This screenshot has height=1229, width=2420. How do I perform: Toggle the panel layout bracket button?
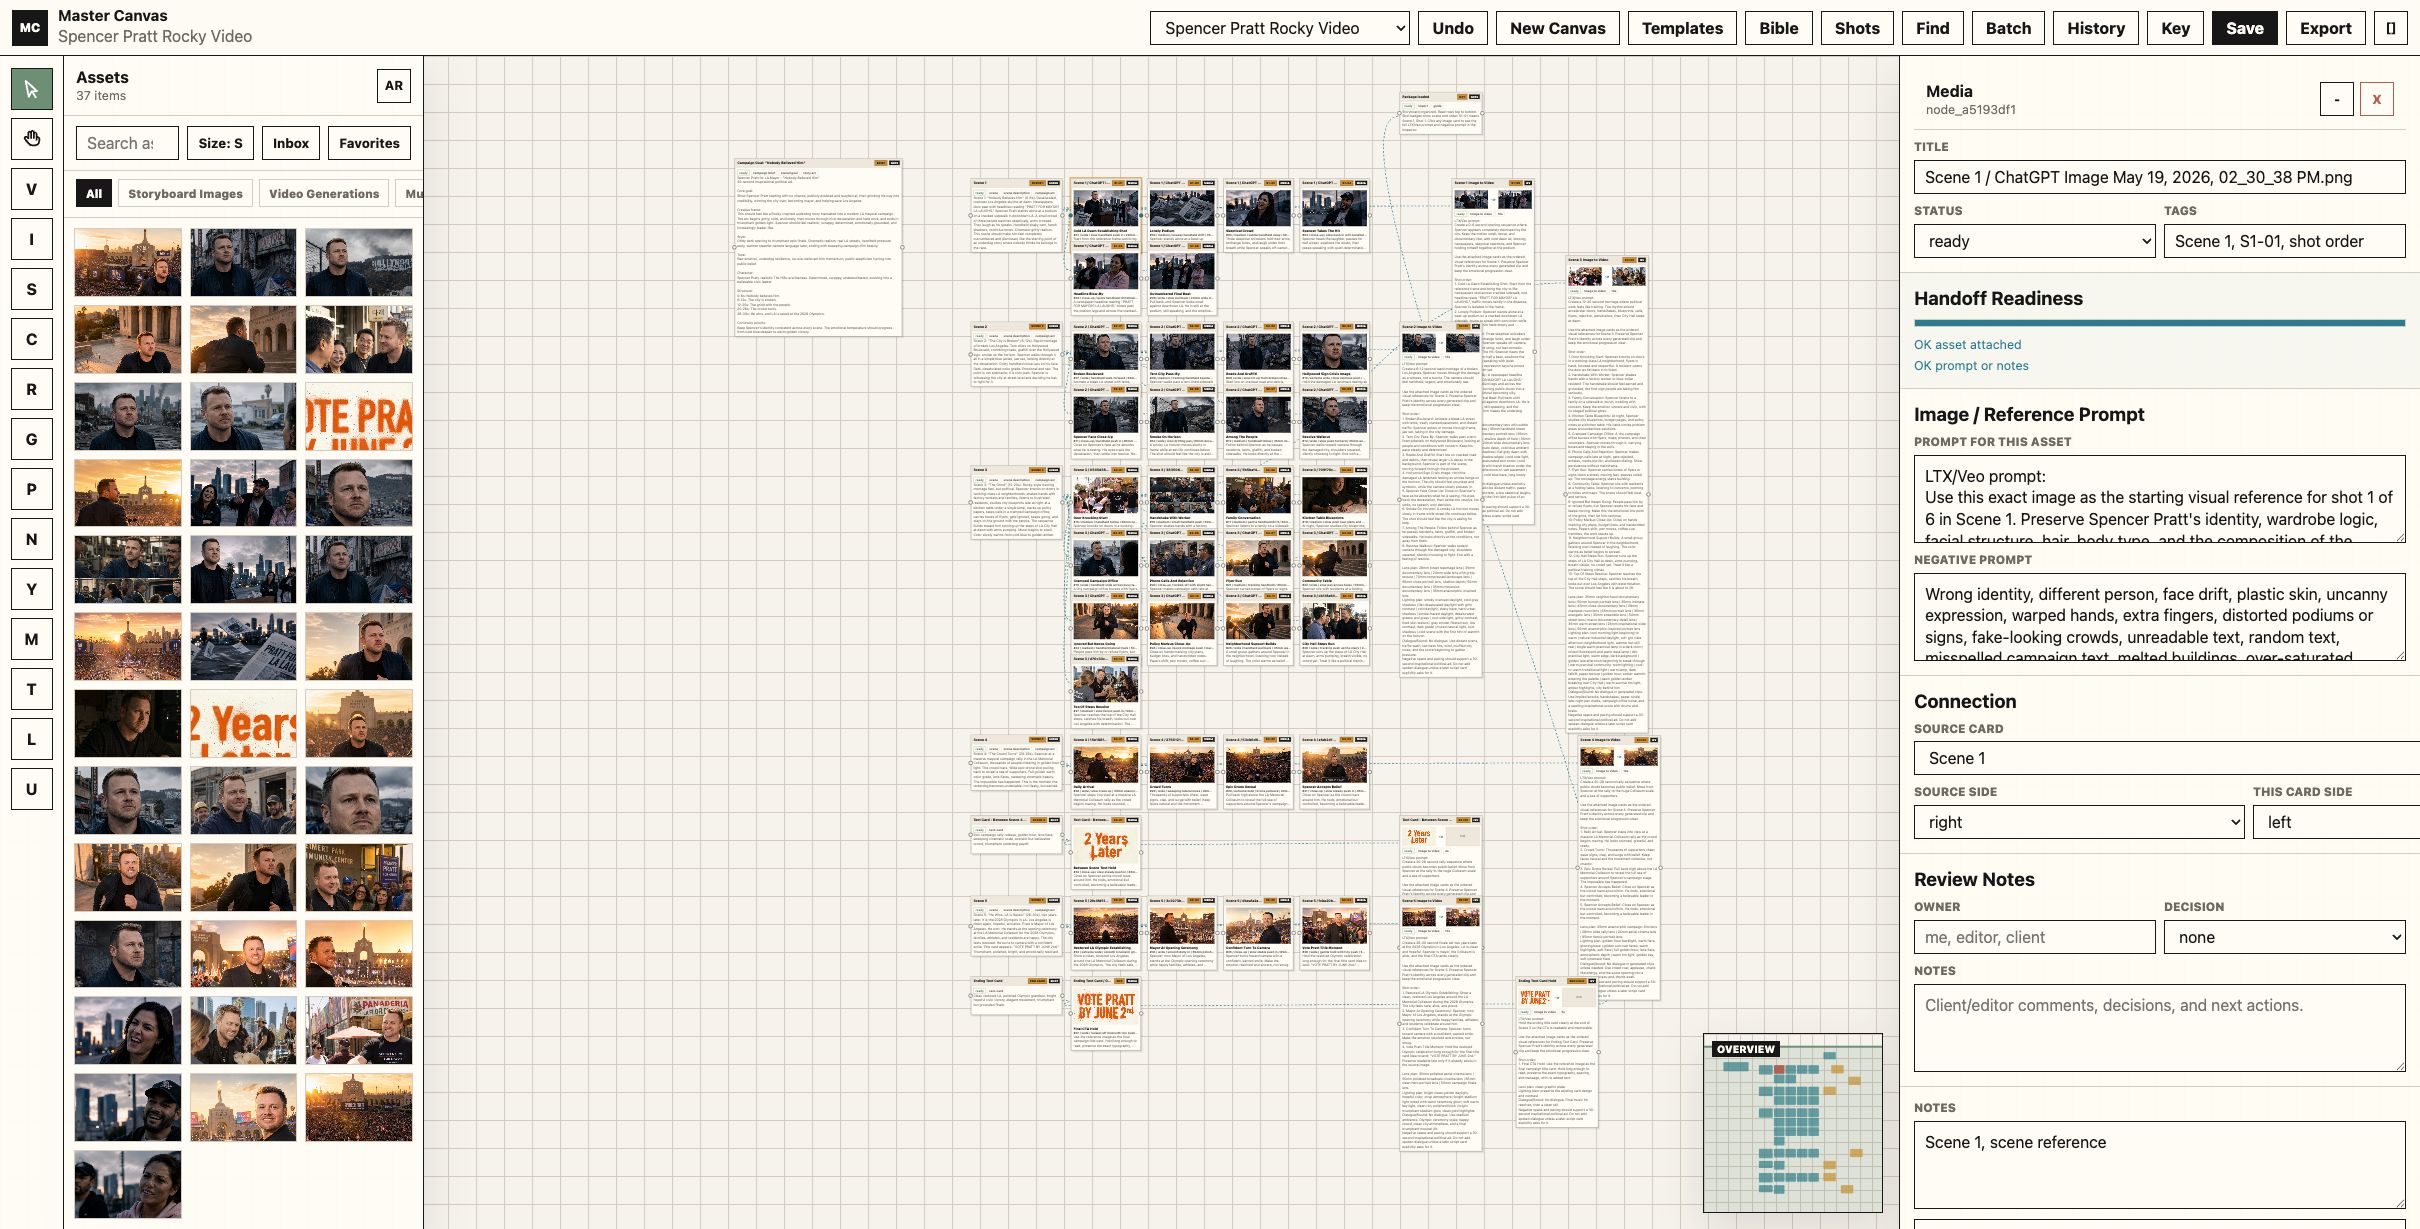(x=2391, y=28)
